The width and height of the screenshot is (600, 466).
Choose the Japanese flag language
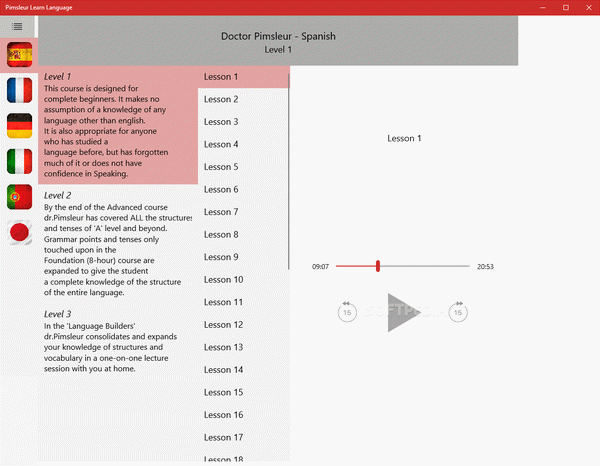coord(19,232)
